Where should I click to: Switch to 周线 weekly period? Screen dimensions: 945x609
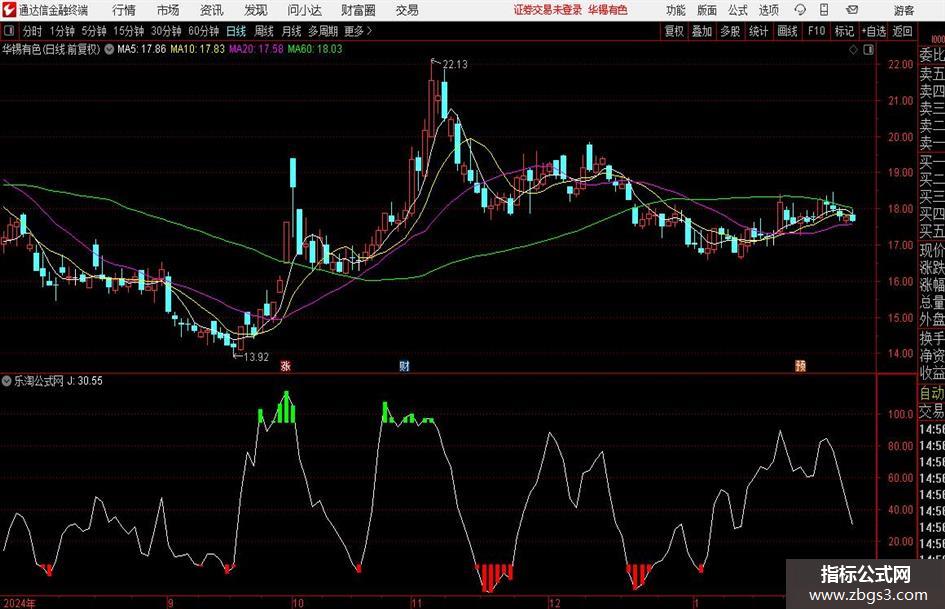pyautogui.click(x=264, y=31)
